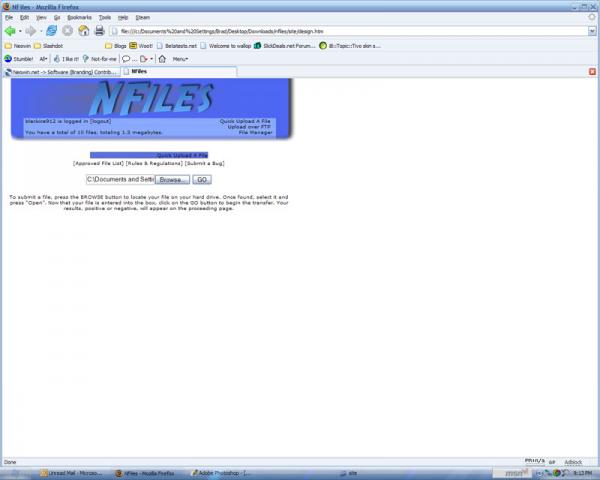Click the Forward arrow button
The width and height of the screenshot is (600, 480).
point(31,31)
